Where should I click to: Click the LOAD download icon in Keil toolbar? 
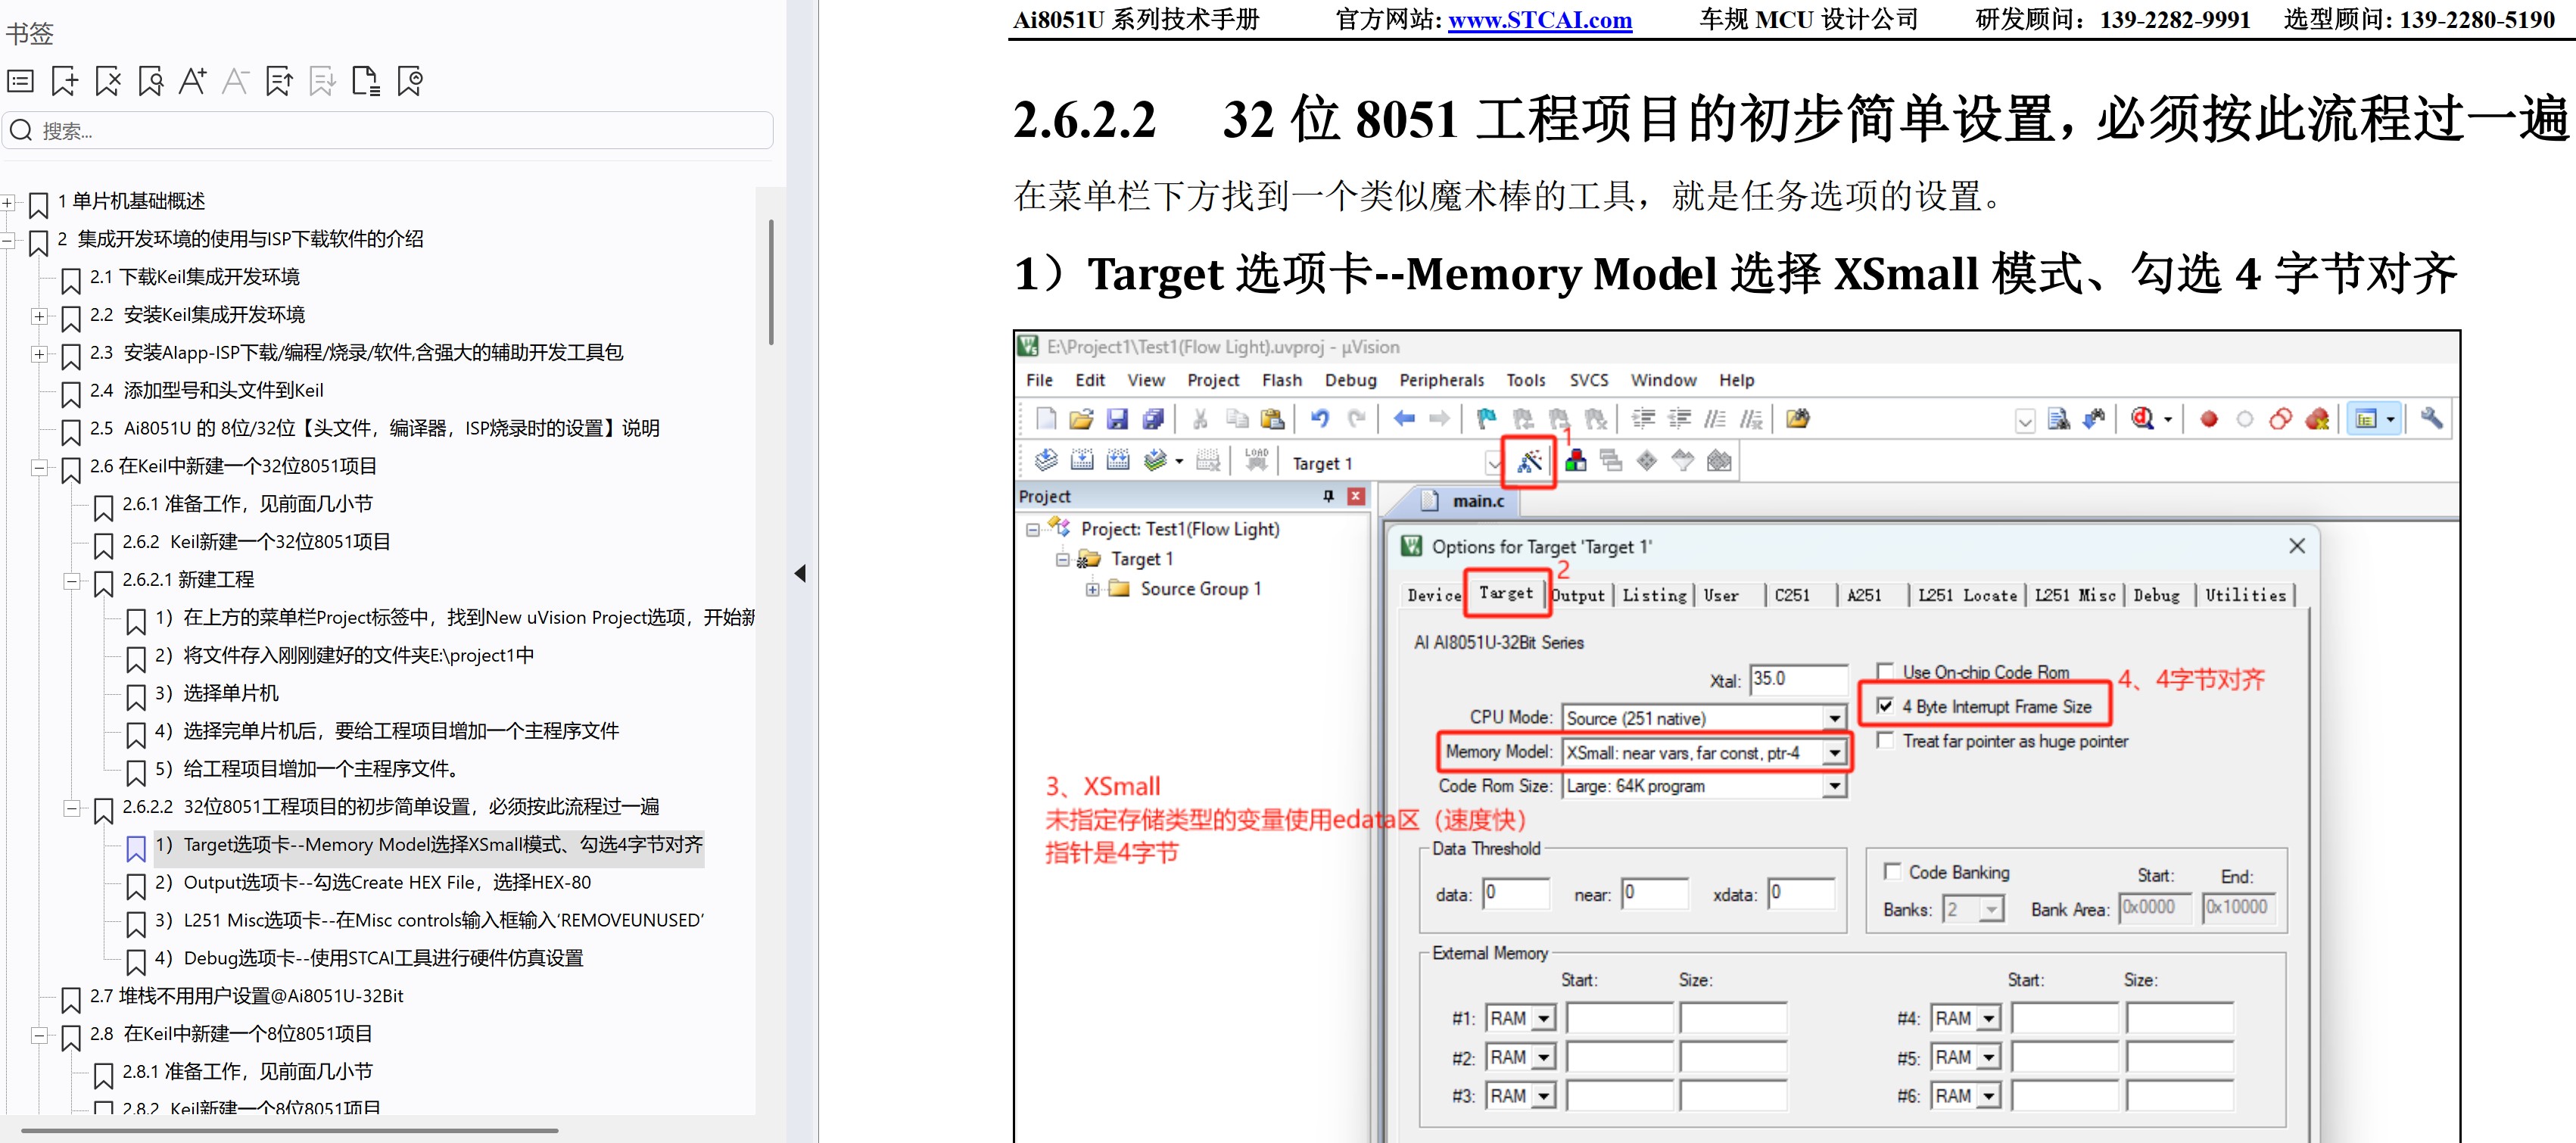(x=1256, y=460)
